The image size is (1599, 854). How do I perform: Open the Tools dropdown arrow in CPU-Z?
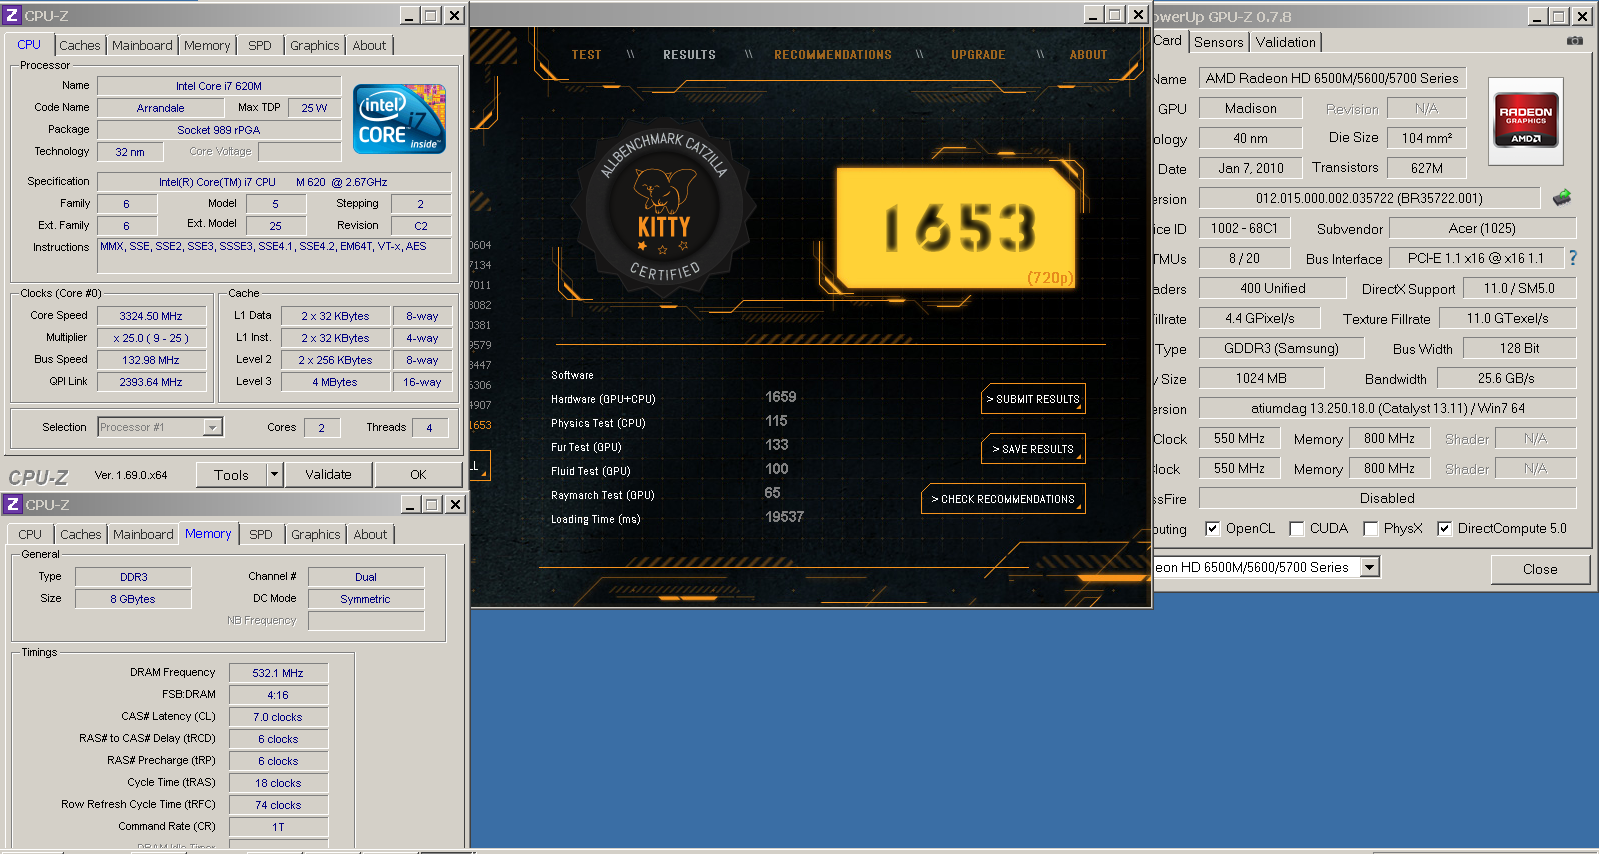click(x=274, y=474)
